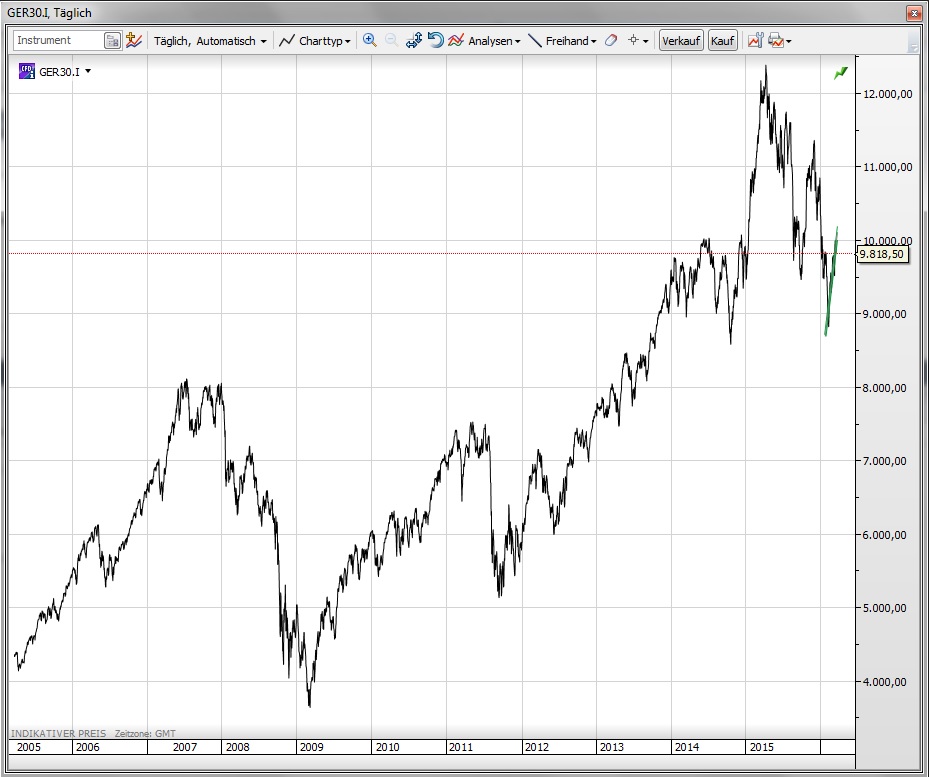Viewport: 929px width, 777px height.
Task: Expand the print/export dropdown arrow
Action: [790, 42]
